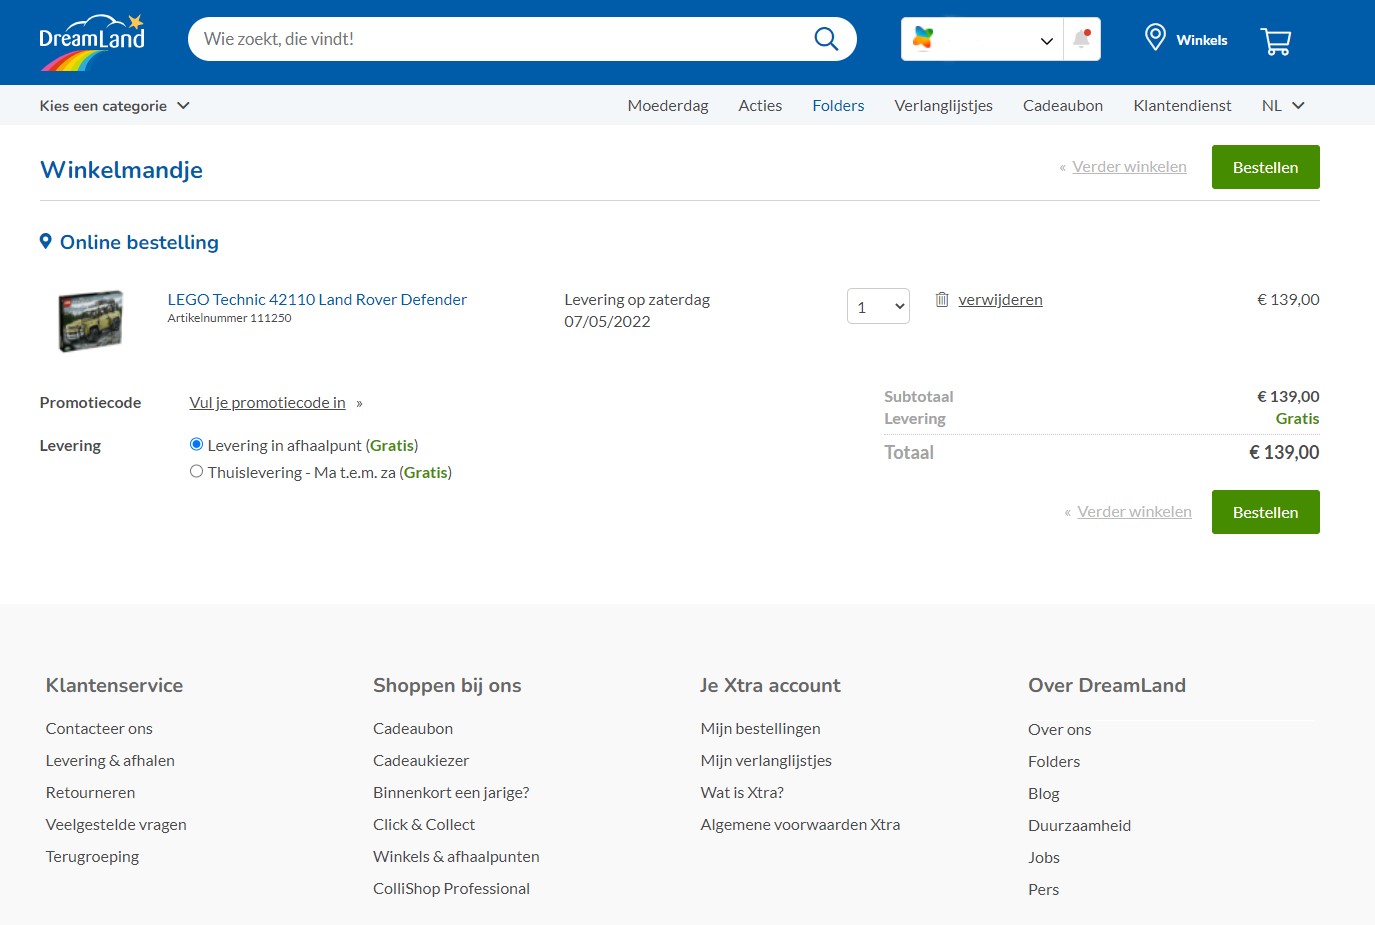Open the NL language dropdown
The height and width of the screenshot is (925, 1375).
point(1283,106)
